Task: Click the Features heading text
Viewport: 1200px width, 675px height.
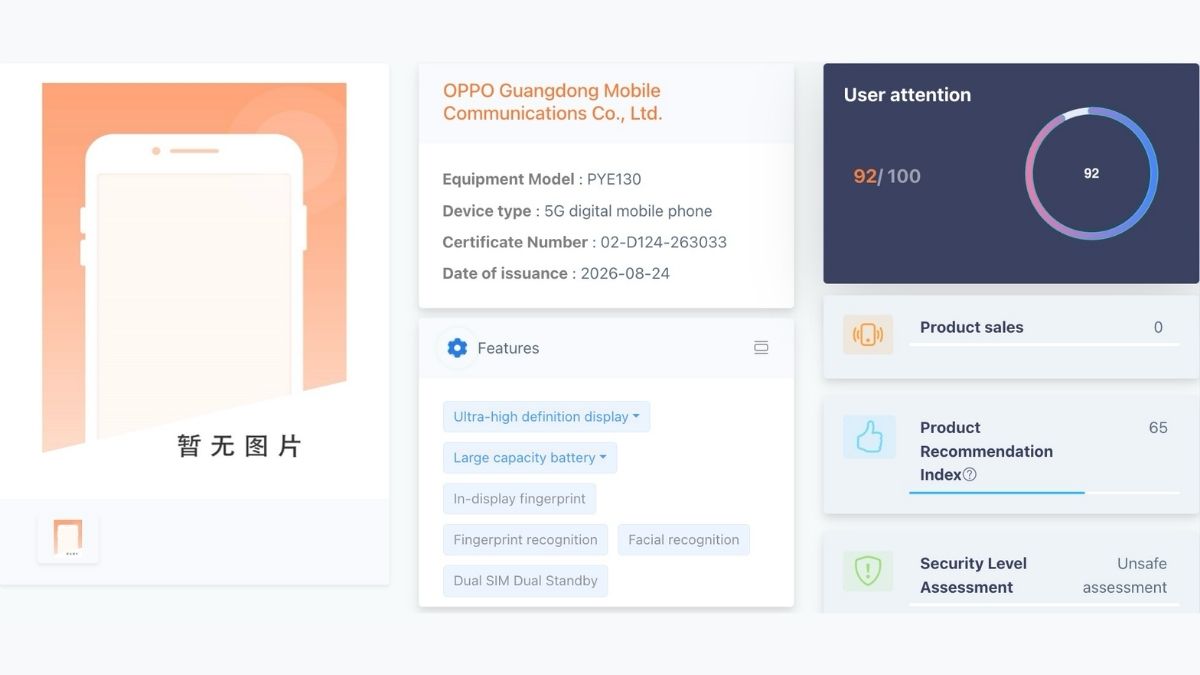Action: 508,348
